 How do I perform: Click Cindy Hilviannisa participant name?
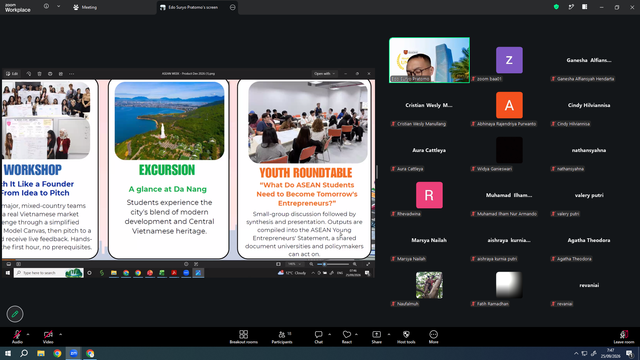pos(589,105)
